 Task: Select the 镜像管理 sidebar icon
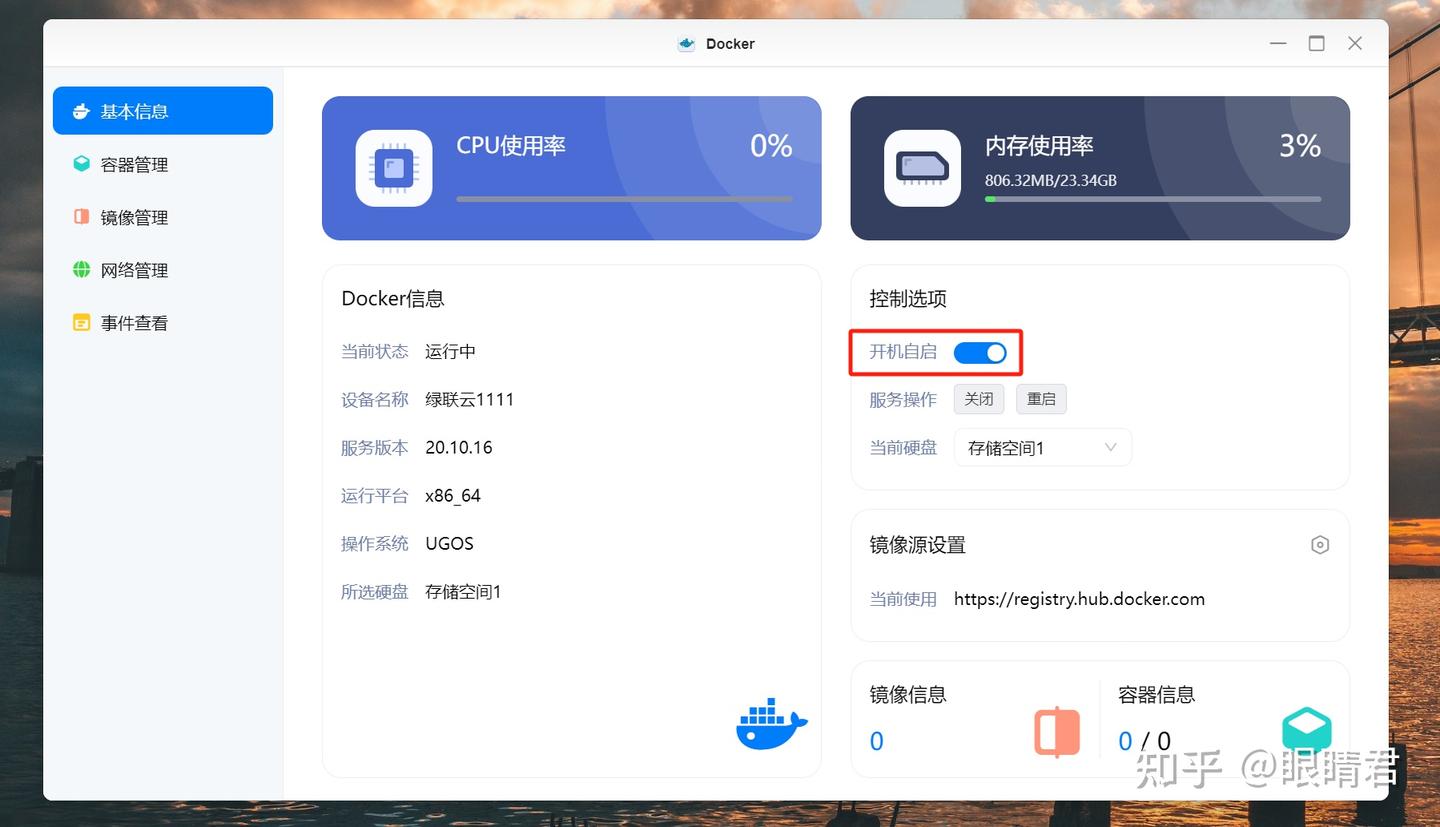point(81,216)
